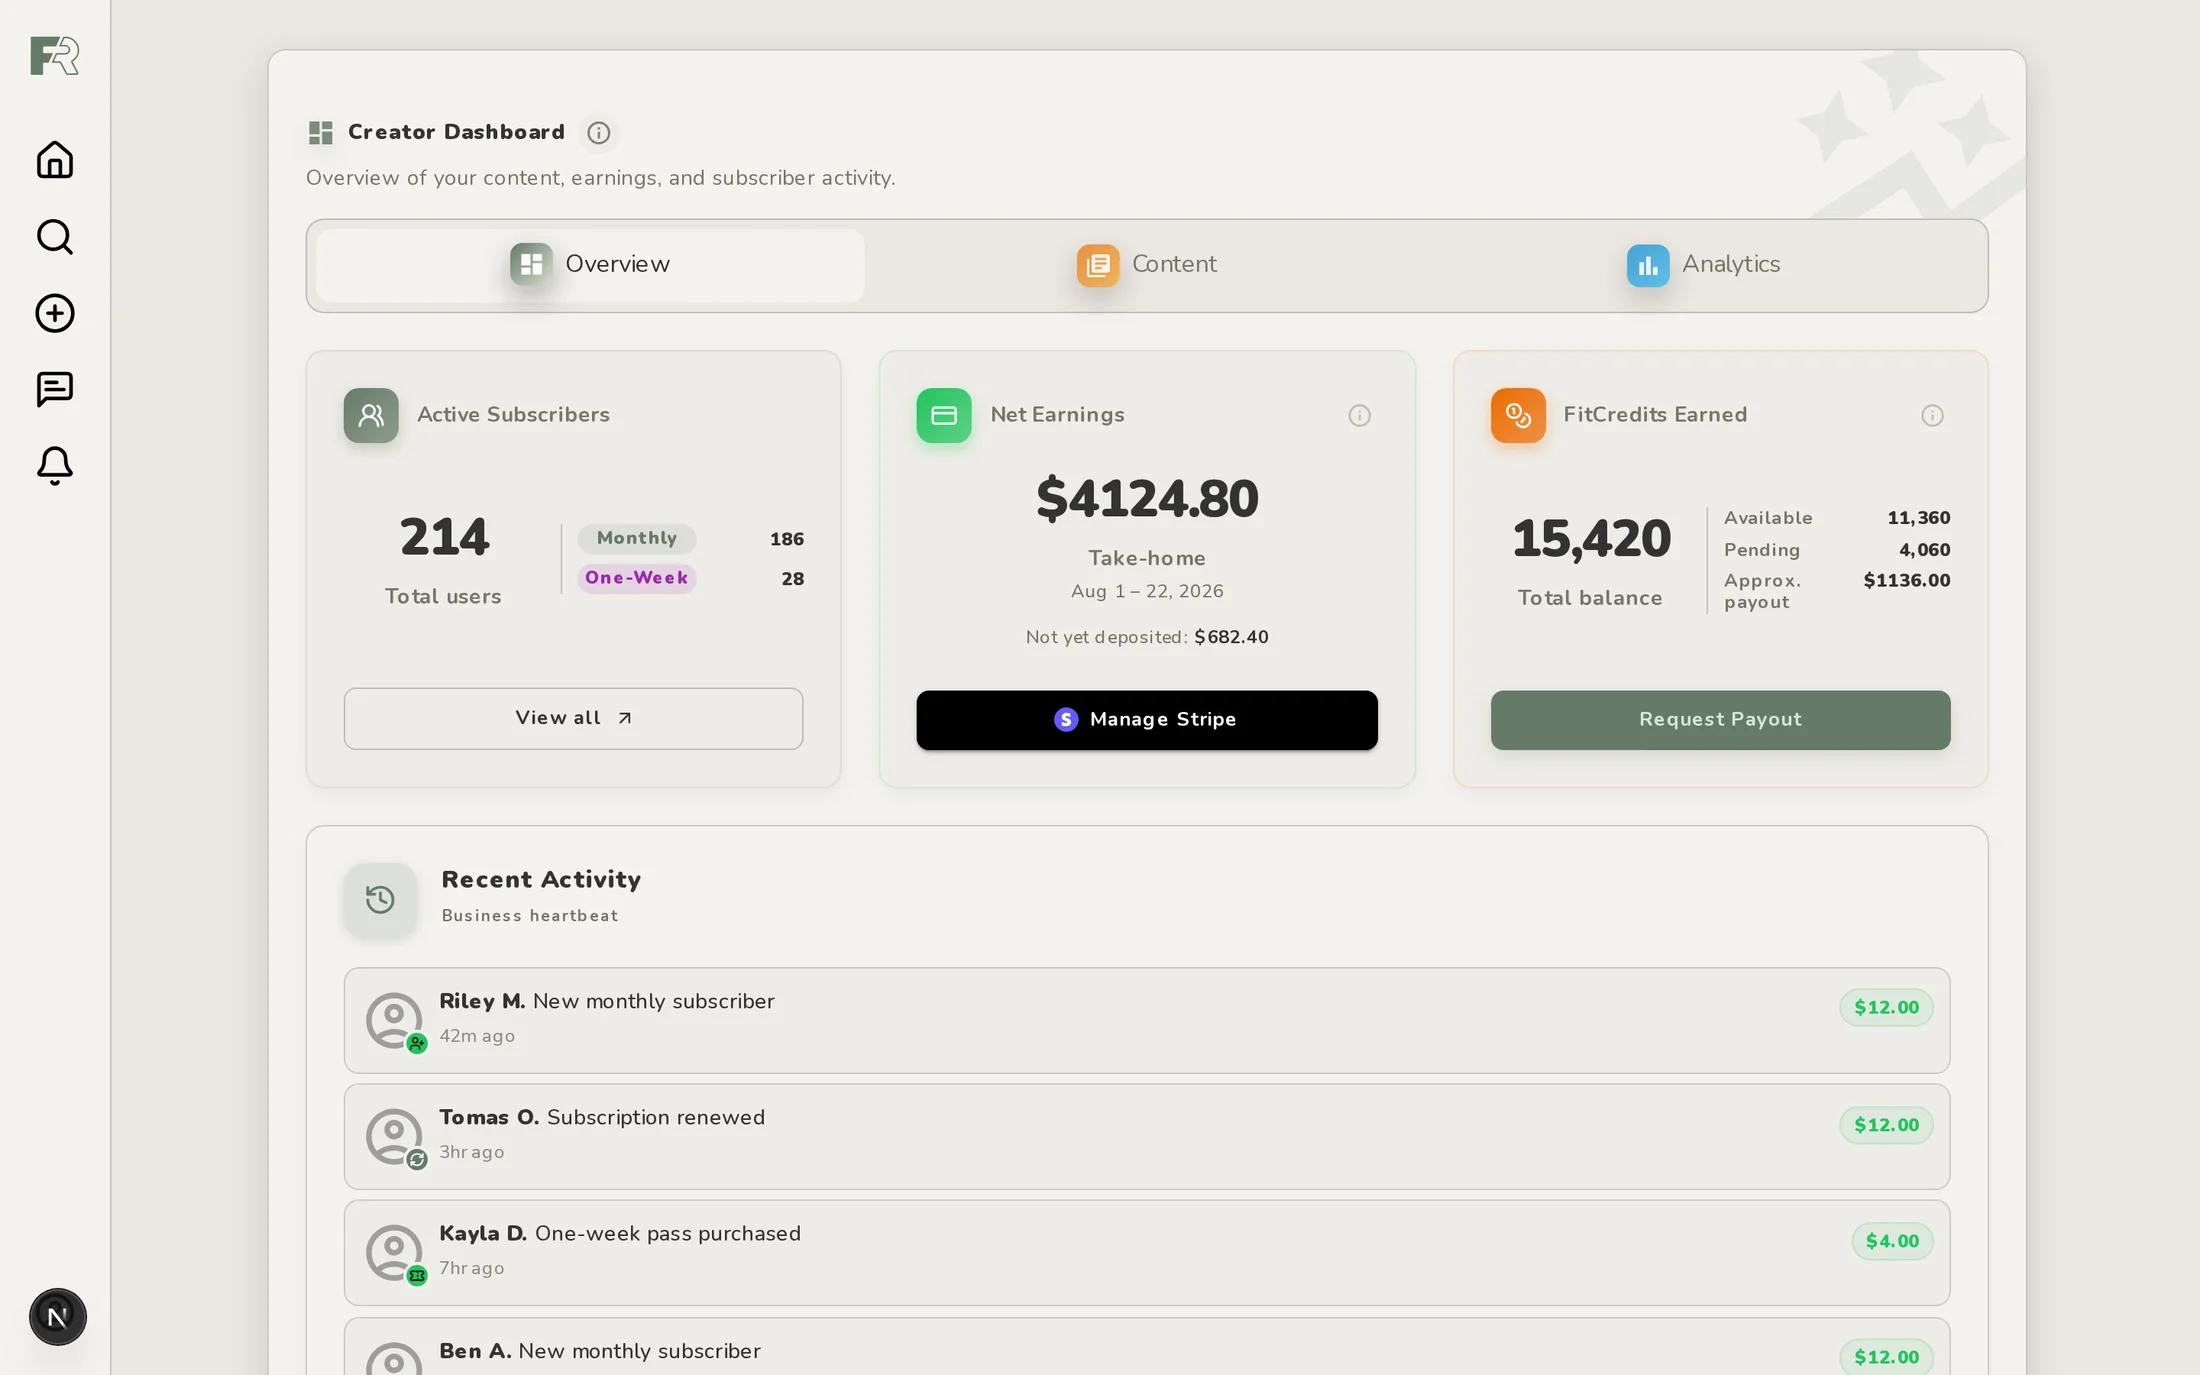Click the Not yet deposited $682.40 text
This screenshot has width=2200, height=1375.
(1147, 637)
